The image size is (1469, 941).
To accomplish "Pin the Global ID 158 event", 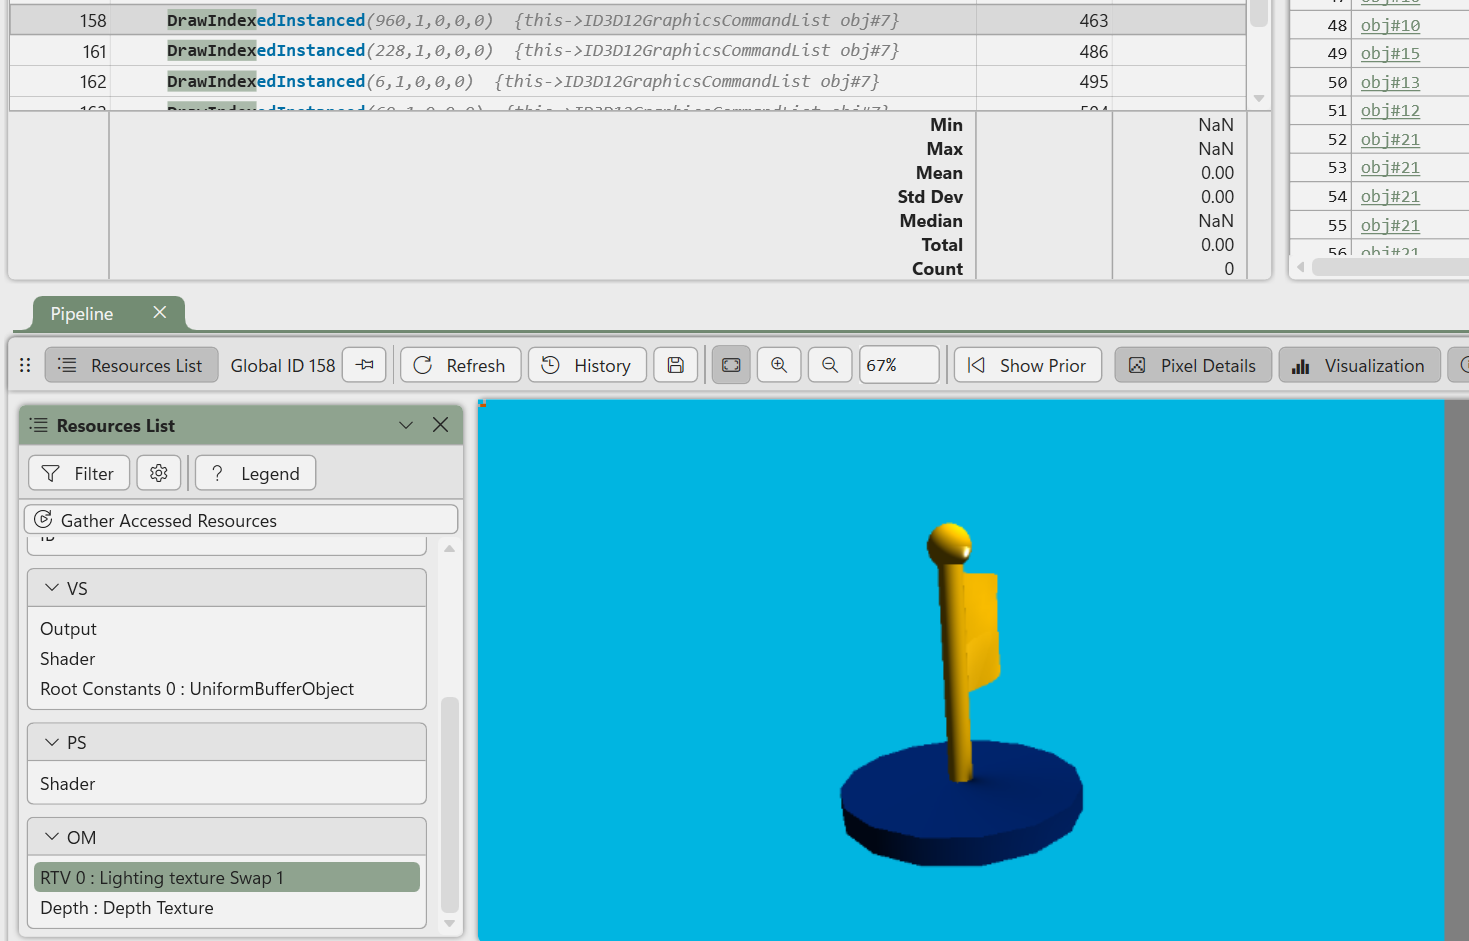I will pyautogui.click(x=364, y=365).
